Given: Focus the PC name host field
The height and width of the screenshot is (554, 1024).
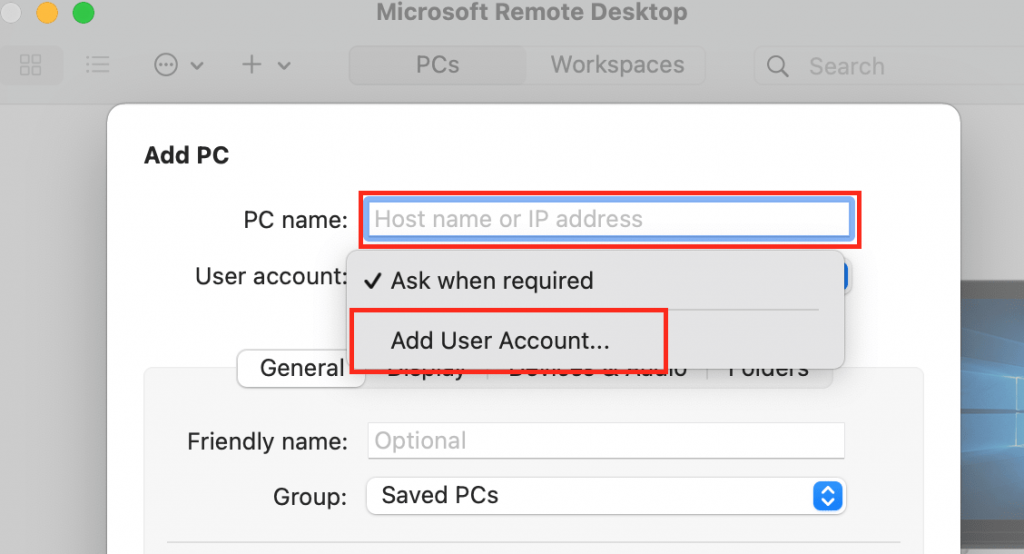Looking at the screenshot, I should click(609, 219).
